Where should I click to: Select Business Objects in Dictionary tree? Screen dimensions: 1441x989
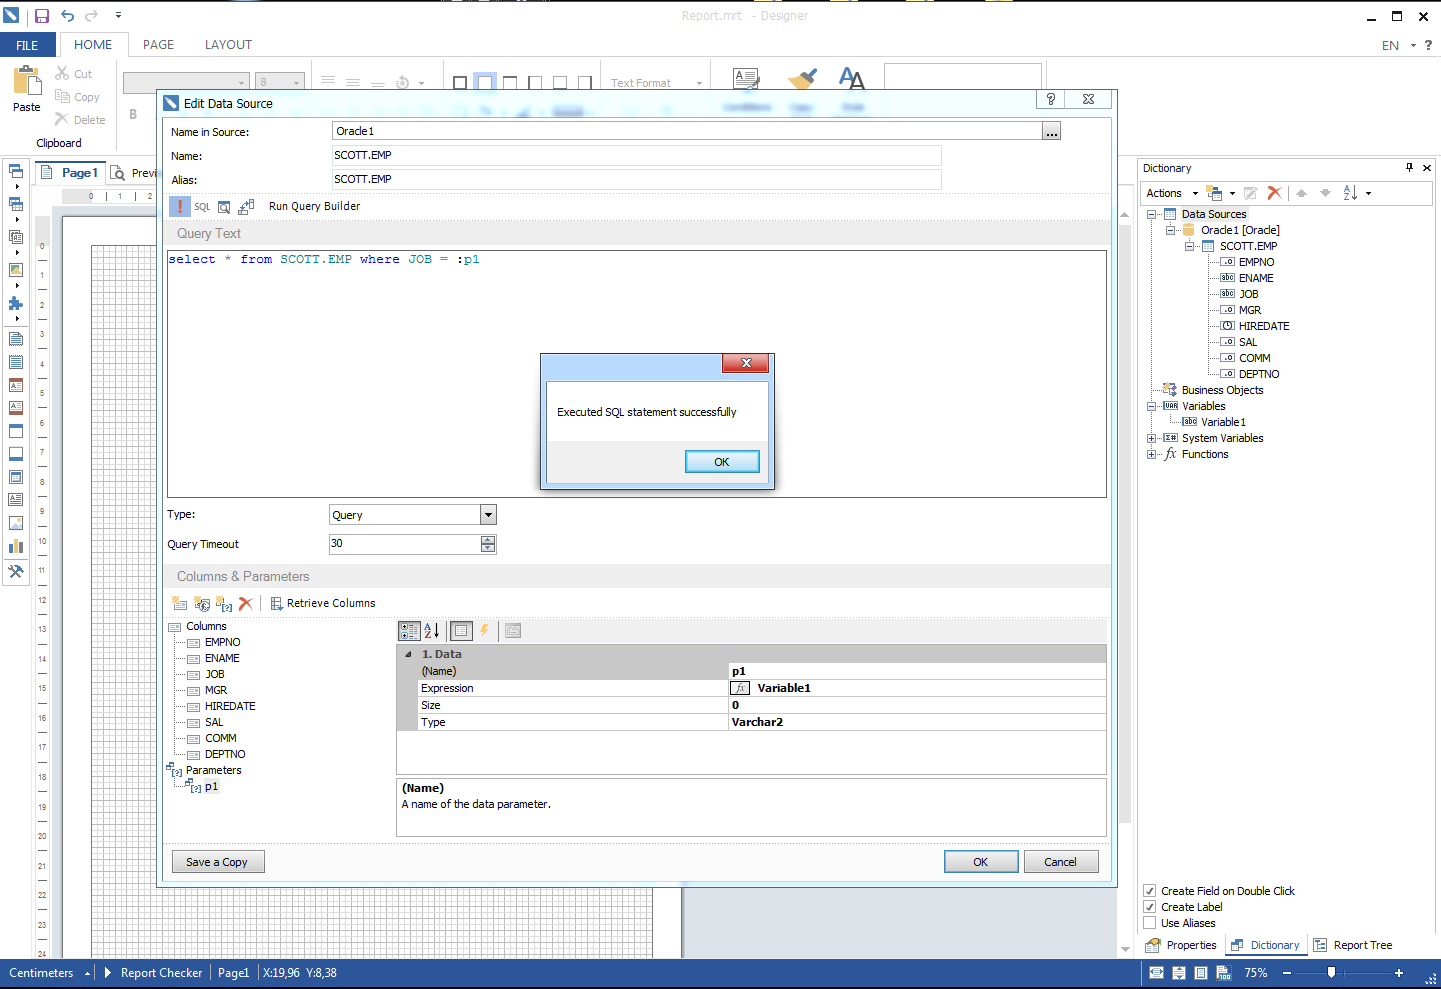click(1222, 390)
